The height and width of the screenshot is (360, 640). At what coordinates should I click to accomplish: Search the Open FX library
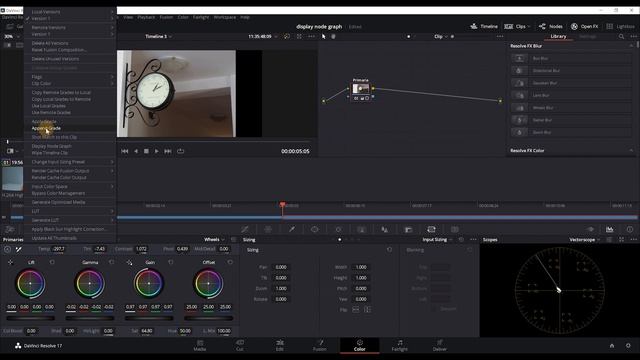pos(621,36)
